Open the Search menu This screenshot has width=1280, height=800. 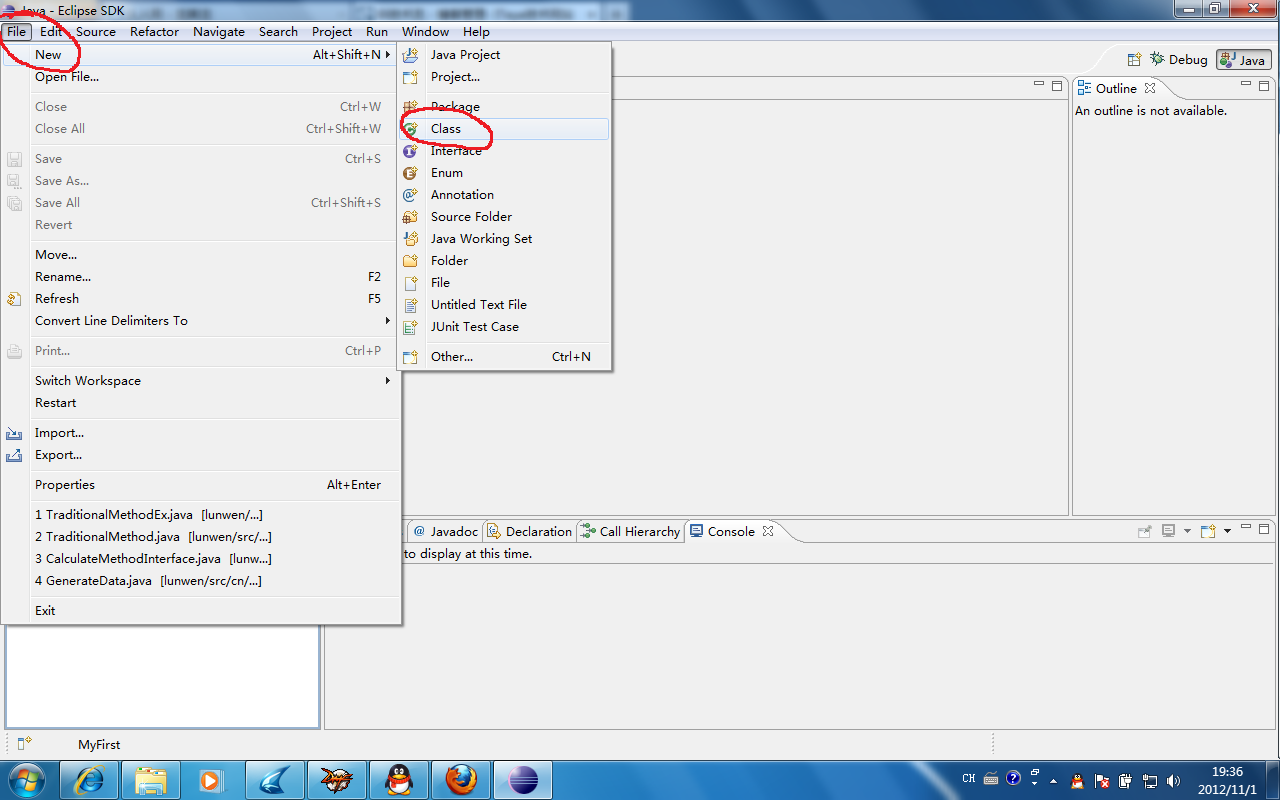(x=278, y=32)
